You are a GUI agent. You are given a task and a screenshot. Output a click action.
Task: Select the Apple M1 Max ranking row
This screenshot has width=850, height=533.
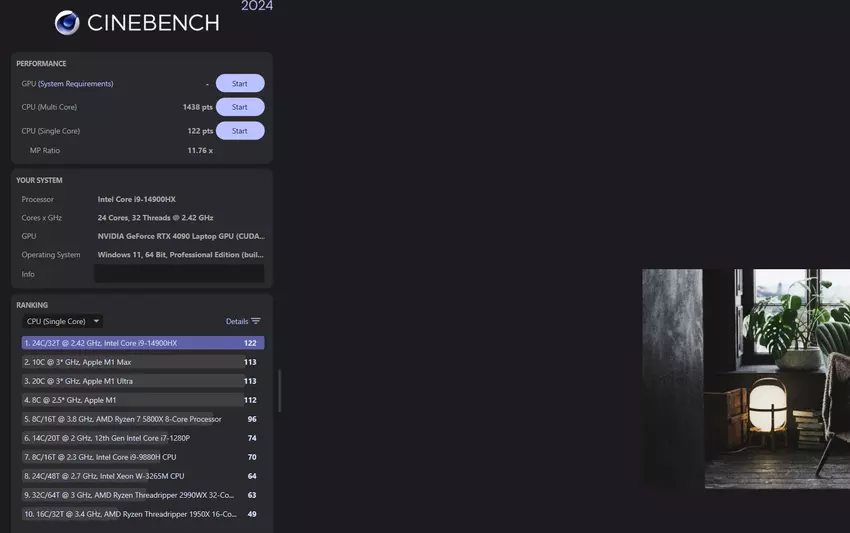[142, 362]
